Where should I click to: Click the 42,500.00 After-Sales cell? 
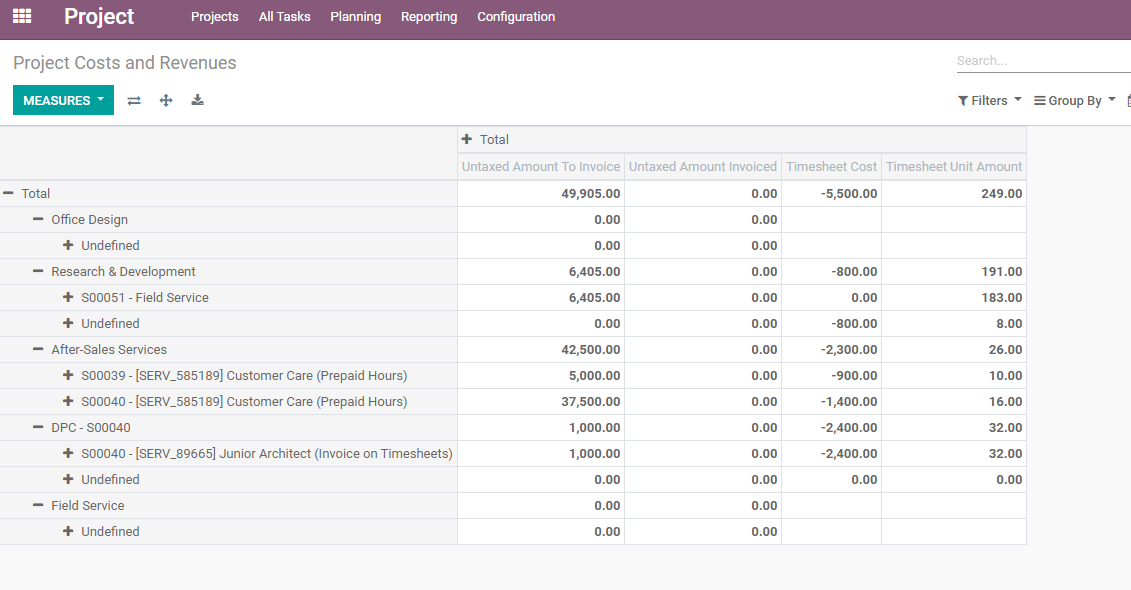pos(541,349)
